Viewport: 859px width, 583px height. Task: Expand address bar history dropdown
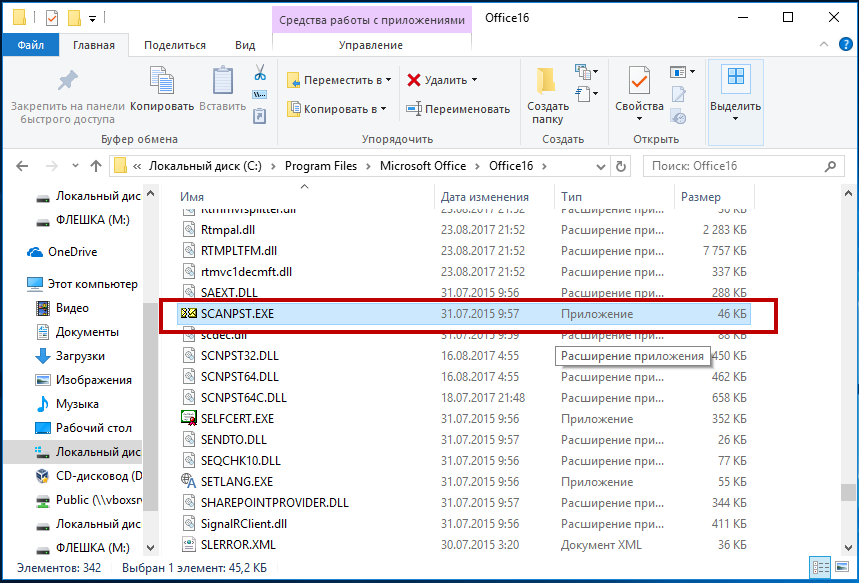tap(600, 167)
